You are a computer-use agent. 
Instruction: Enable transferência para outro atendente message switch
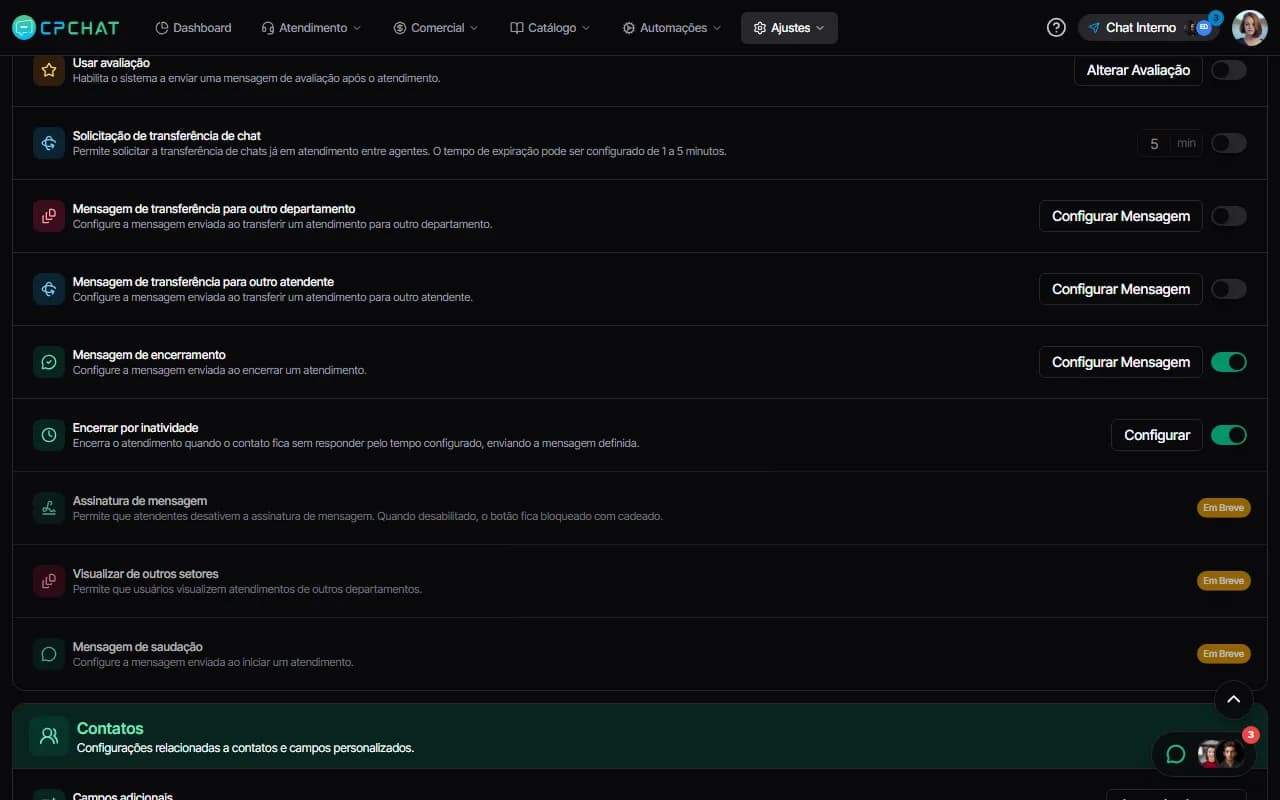[1229, 289]
